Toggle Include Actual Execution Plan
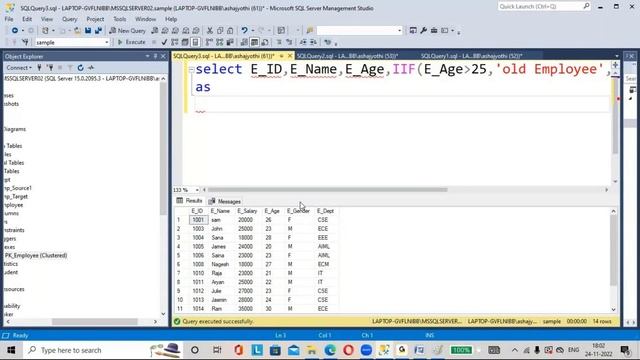 tap(209, 42)
